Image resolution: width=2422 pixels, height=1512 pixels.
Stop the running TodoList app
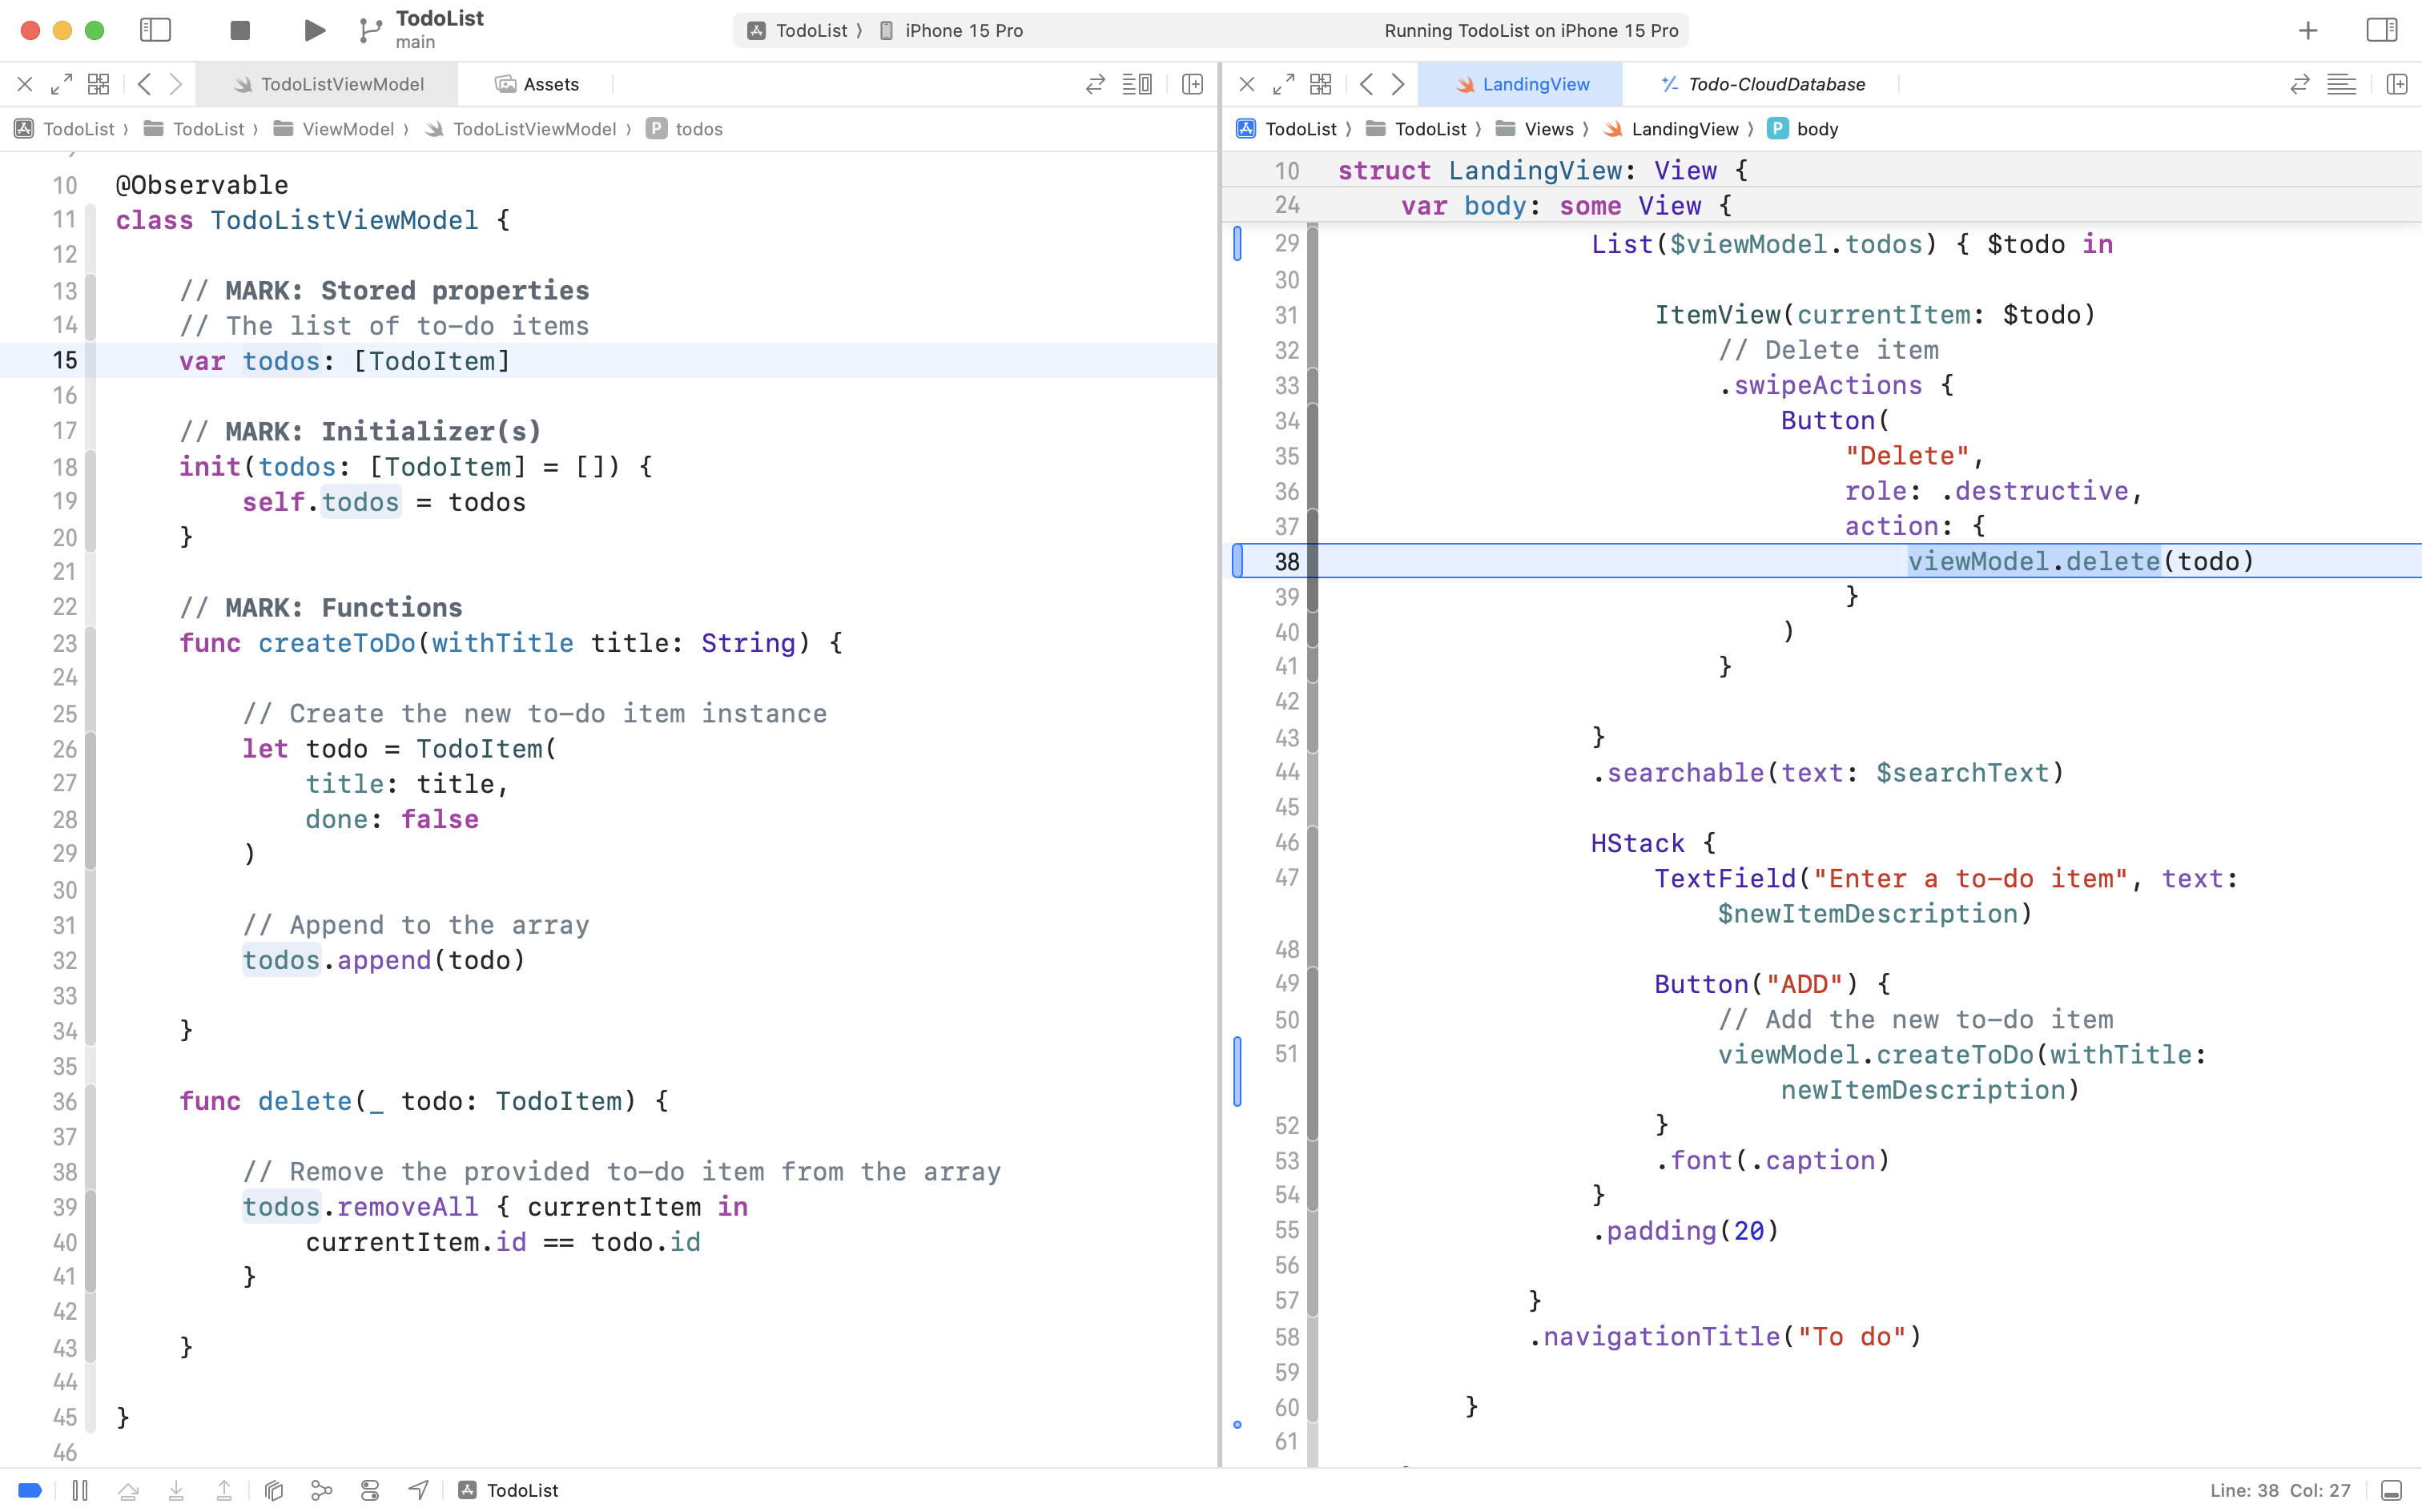click(x=239, y=30)
